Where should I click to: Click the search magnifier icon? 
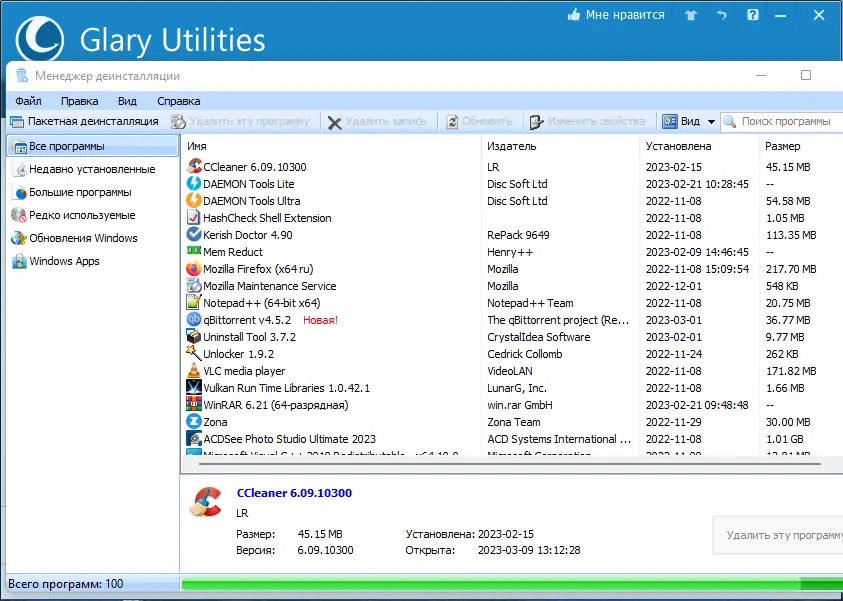pyautogui.click(x=730, y=121)
